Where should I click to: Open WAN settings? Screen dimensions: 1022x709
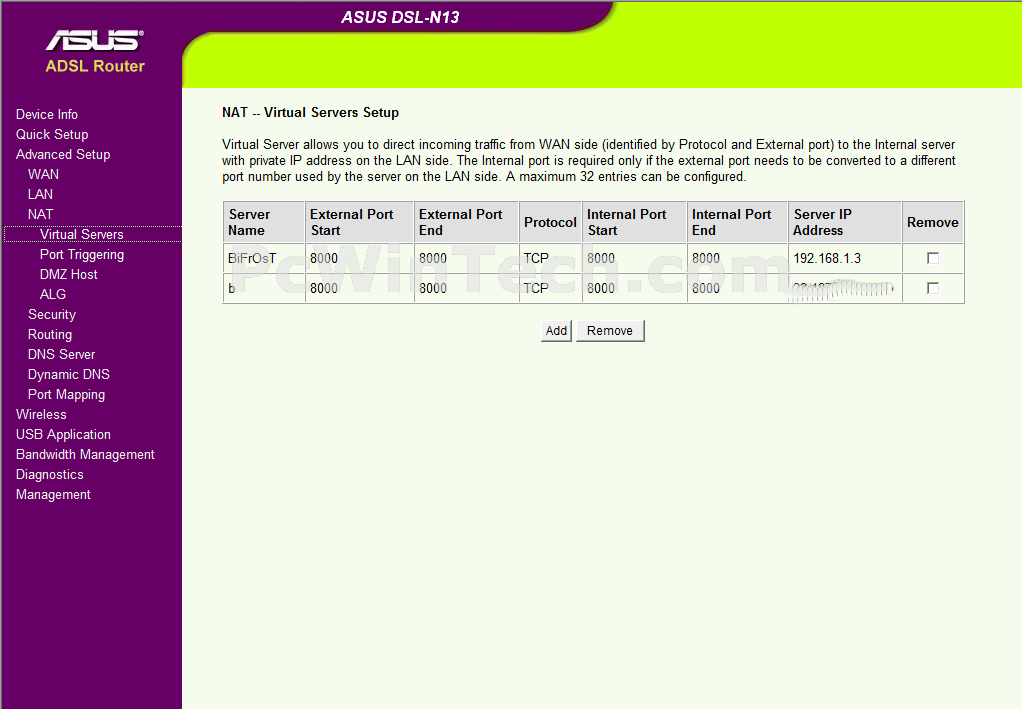point(43,175)
